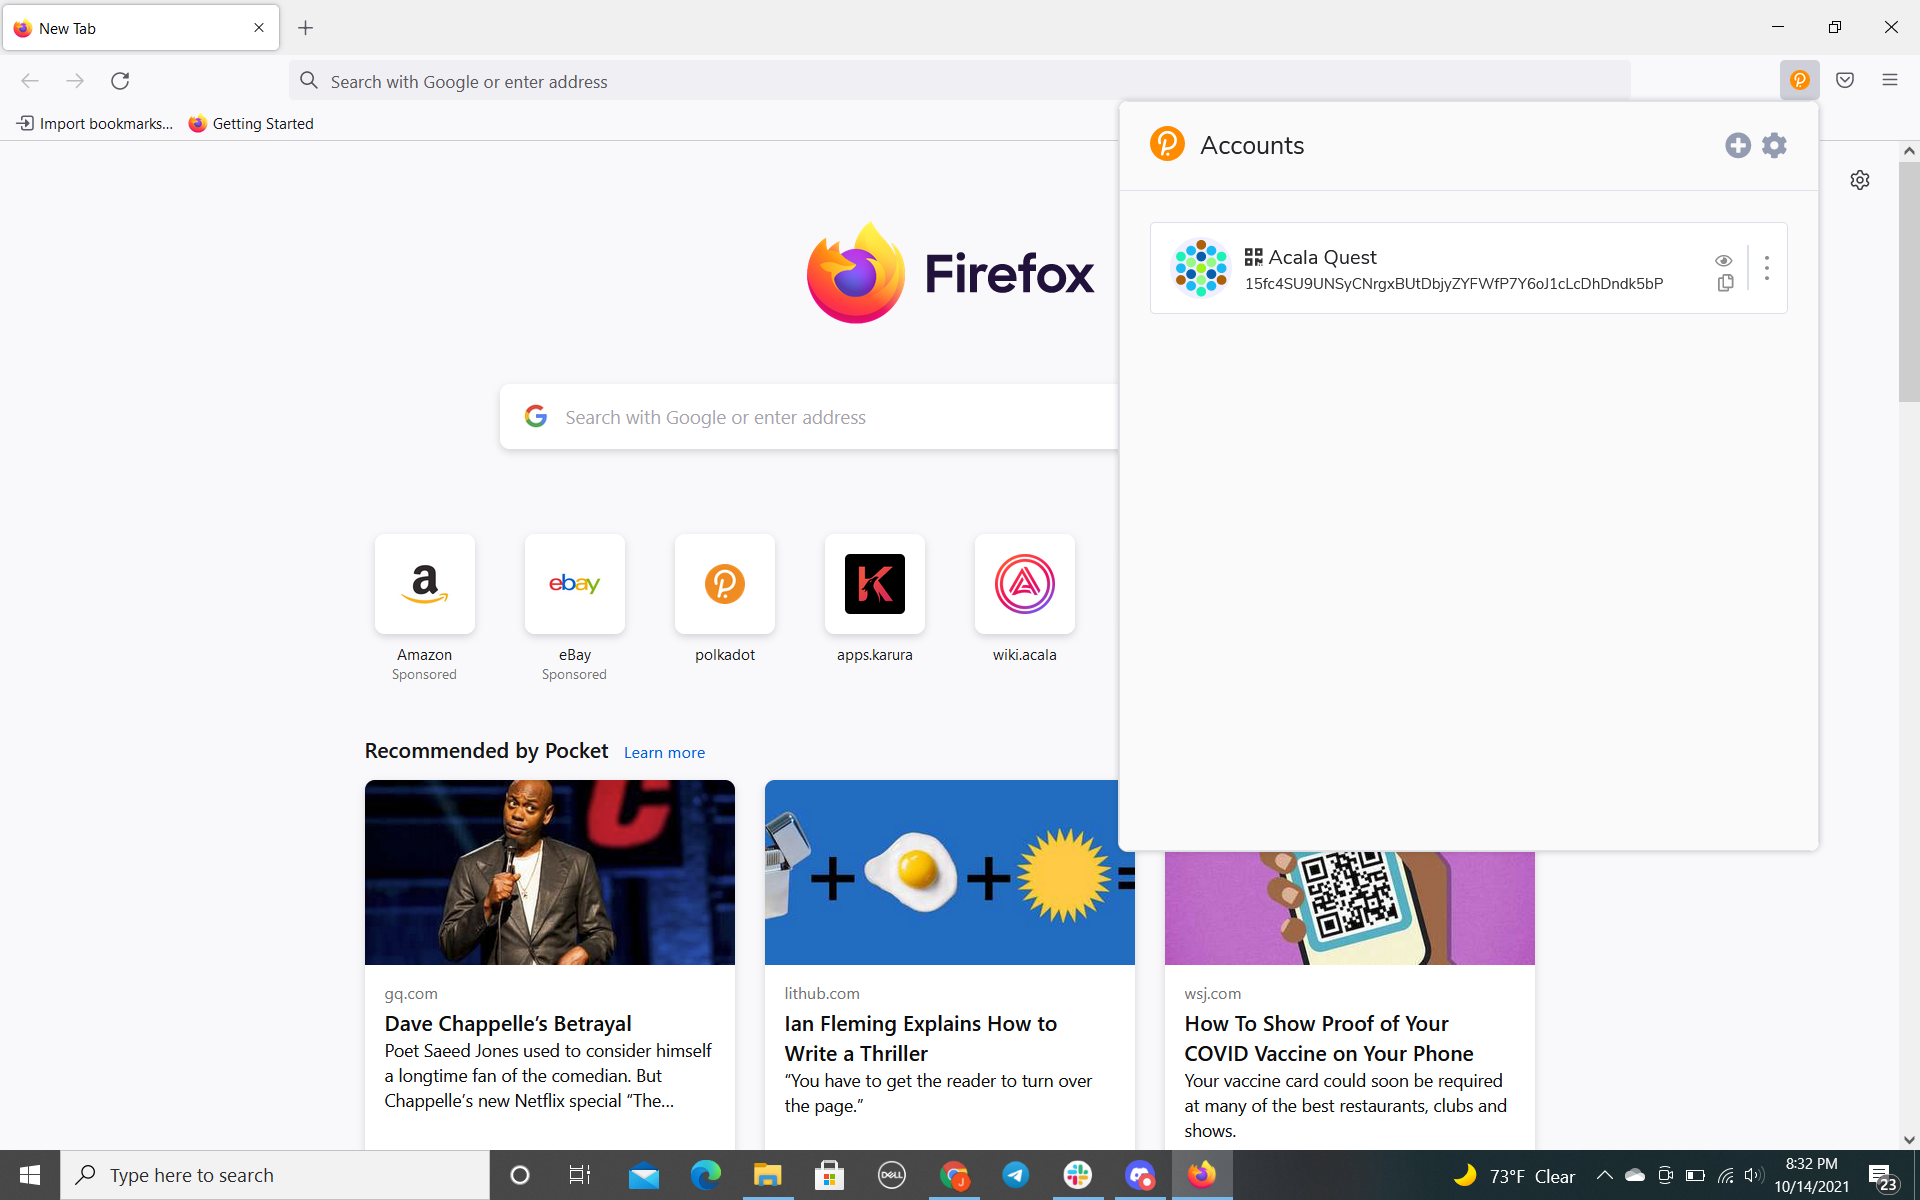Click the Acala Quest identicon
This screenshot has height=1200, width=1920.
1200,268
